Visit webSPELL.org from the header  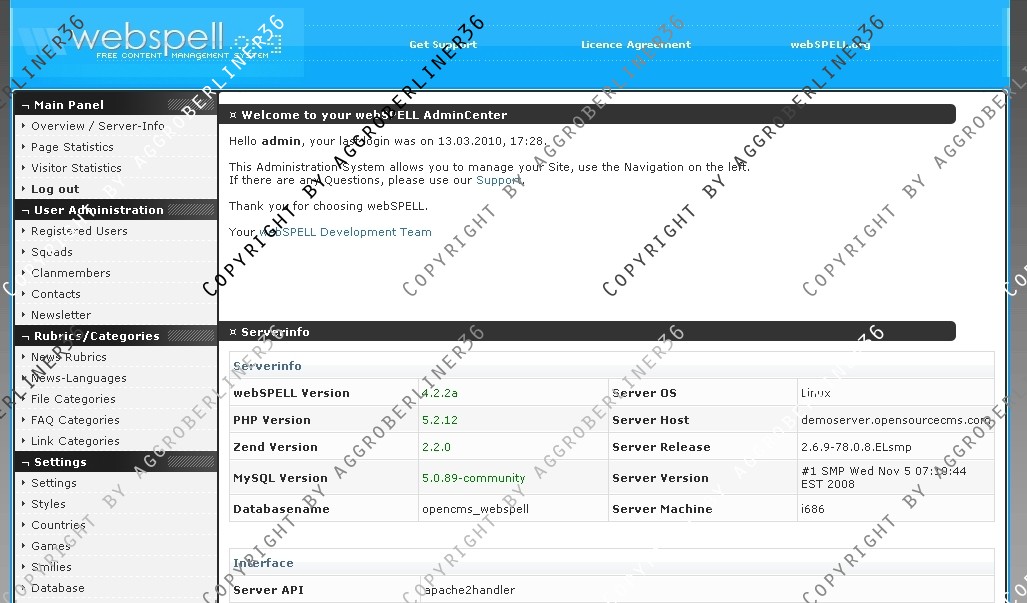pyautogui.click(x=829, y=45)
